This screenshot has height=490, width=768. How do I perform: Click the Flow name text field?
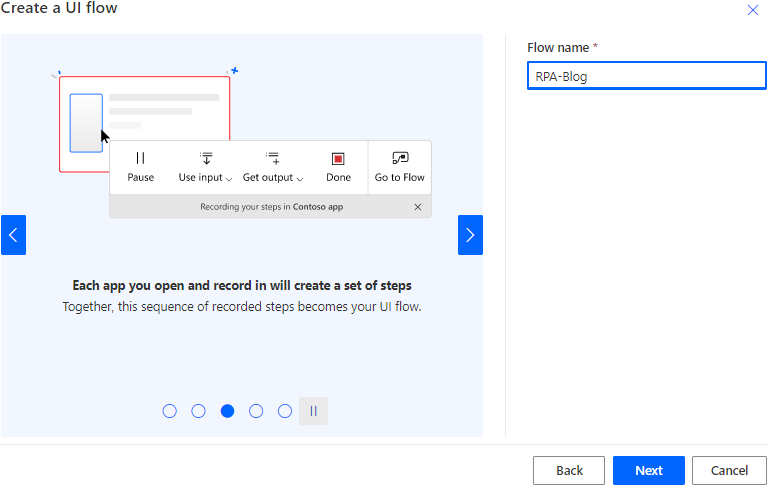[x=646, y=76]
